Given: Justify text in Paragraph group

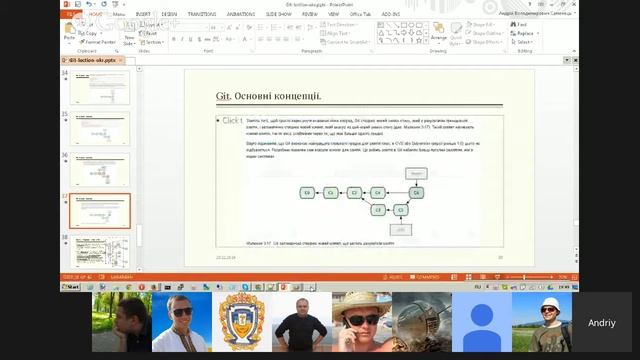Looking at the screenshot, I should (x=286, y=39).
